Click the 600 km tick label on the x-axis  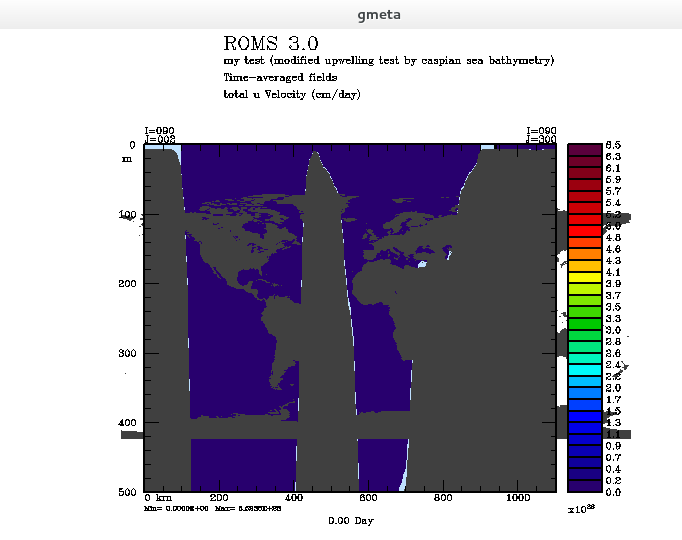[x=368, y=498]
